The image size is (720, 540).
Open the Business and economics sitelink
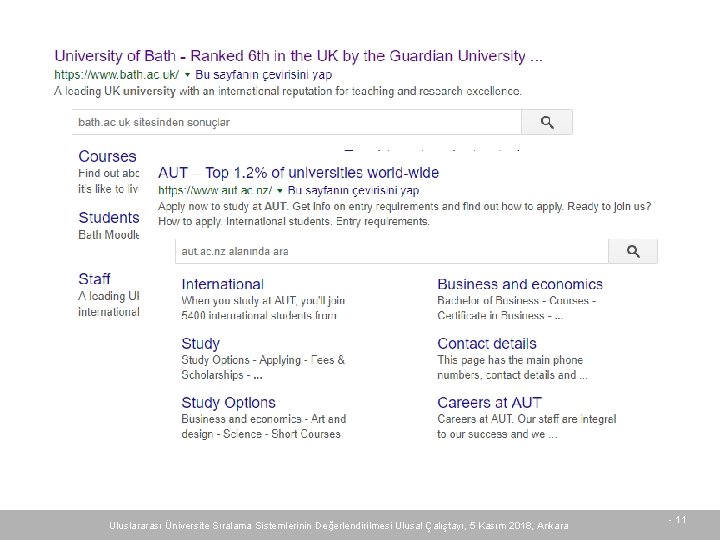(x=520, y=284)
